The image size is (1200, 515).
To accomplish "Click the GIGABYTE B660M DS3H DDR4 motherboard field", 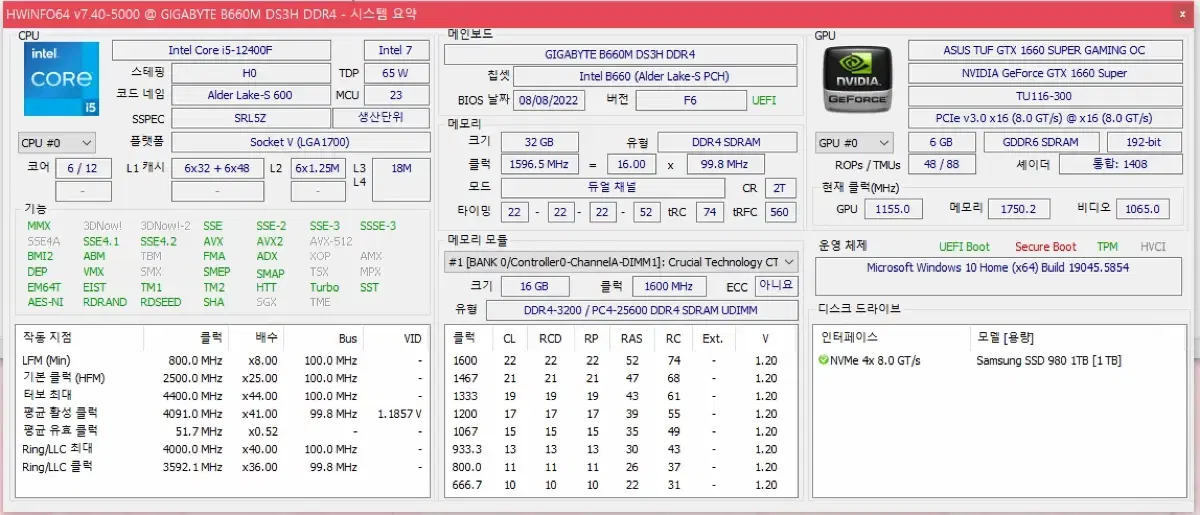I will click(620, 54).
